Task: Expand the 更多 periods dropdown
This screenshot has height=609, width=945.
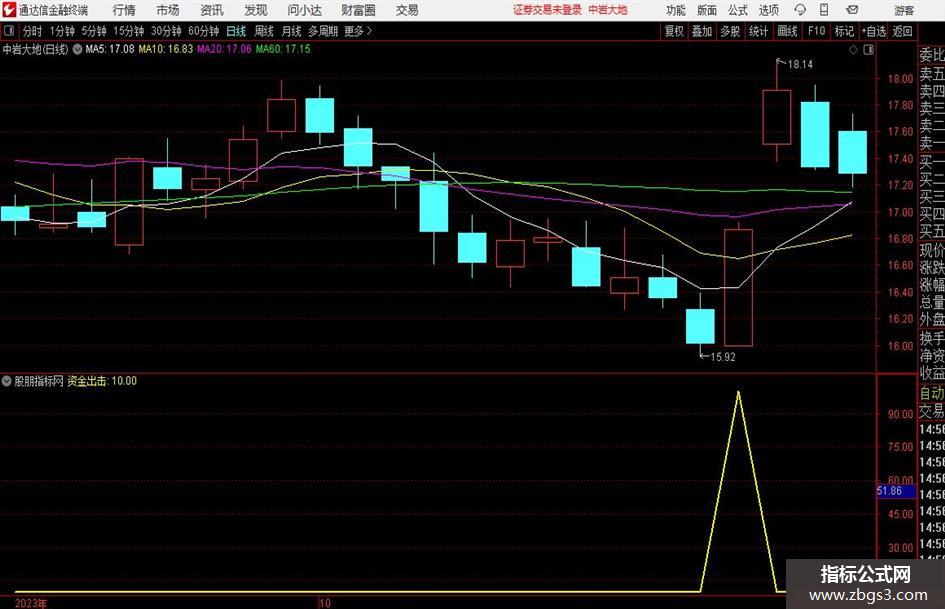Action: [x=358, y=31]
